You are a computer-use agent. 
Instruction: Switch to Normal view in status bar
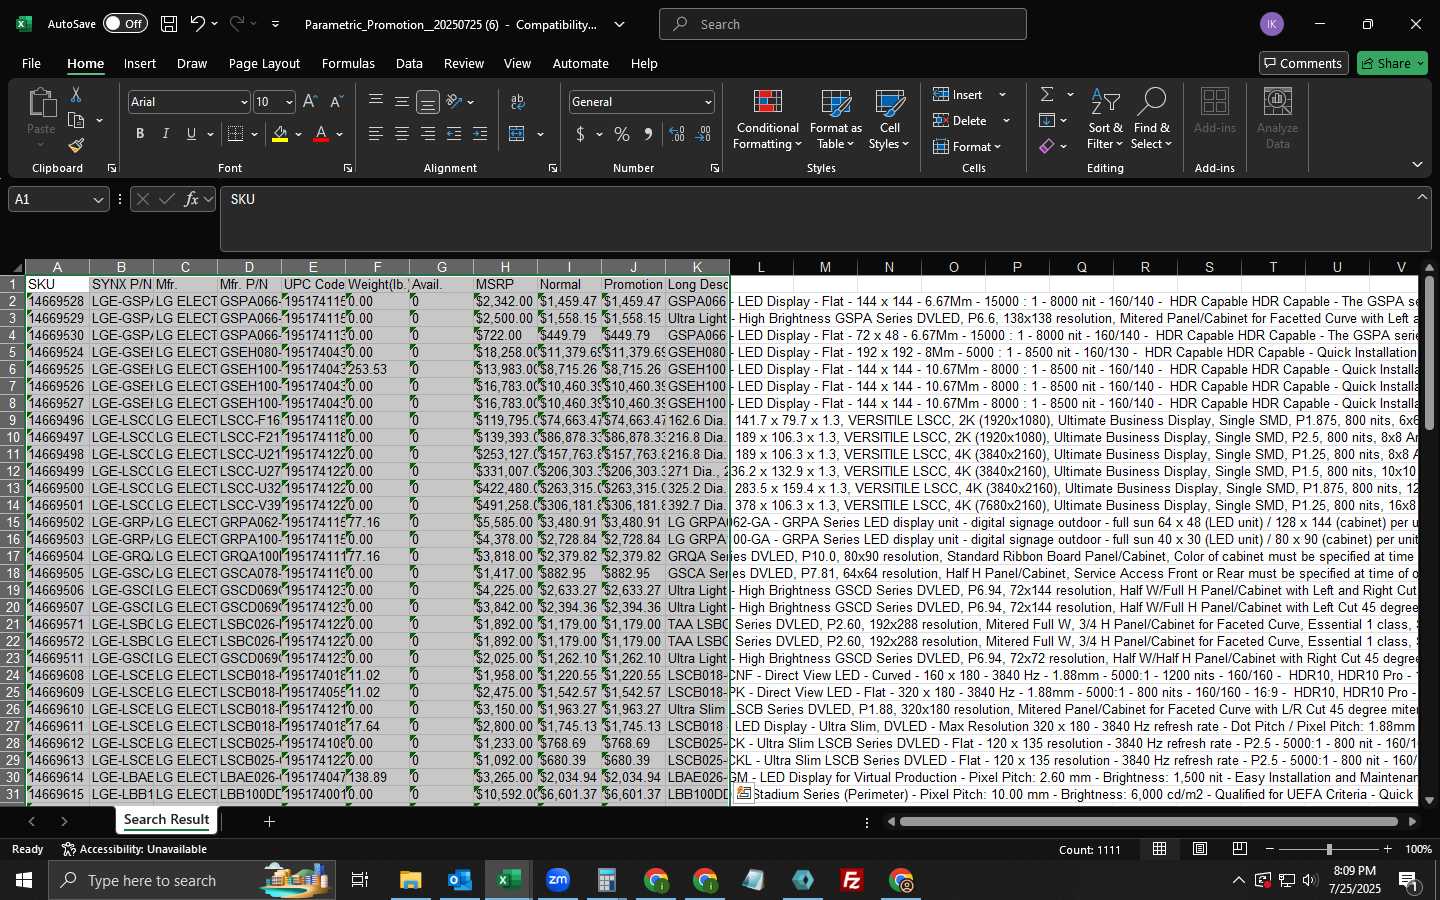[x=1160, y=849]
